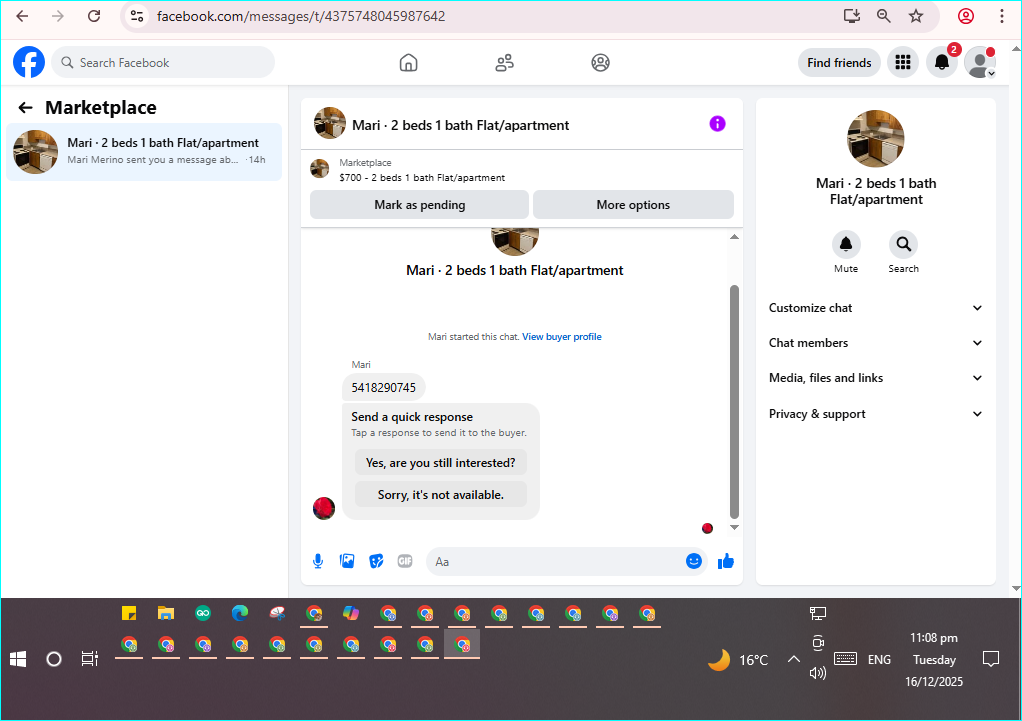1022x721 pixels.
Task: Open File Explorer from taskbar
Action: (166, 613)
